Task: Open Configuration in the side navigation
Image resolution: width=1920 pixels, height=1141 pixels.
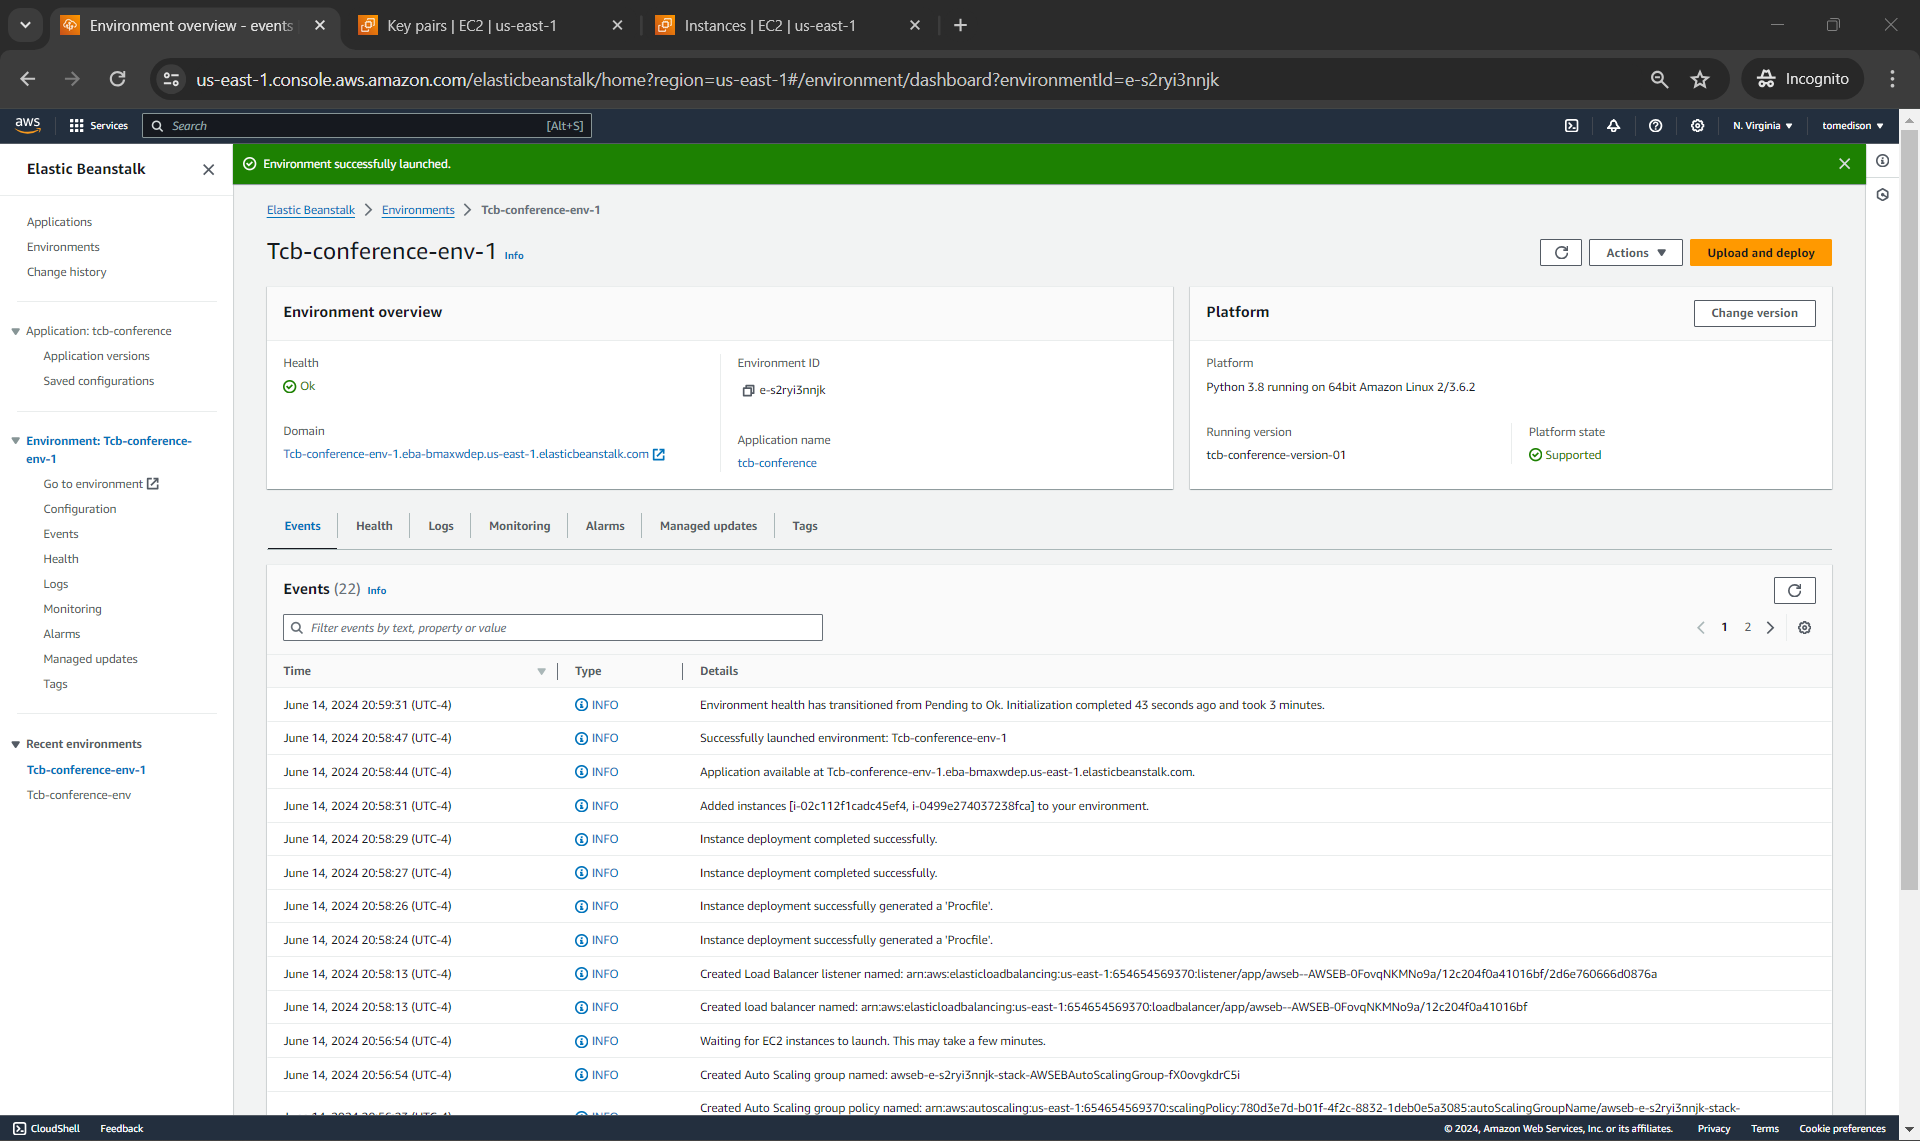Action: point(80,509)
